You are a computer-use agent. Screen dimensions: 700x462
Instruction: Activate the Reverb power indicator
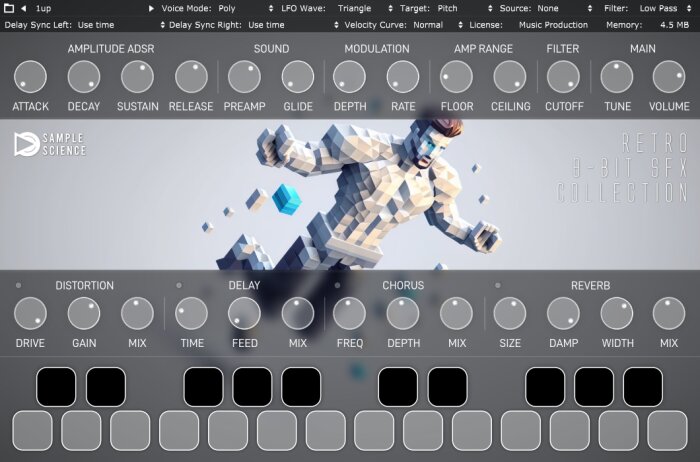tap(498, 285)
